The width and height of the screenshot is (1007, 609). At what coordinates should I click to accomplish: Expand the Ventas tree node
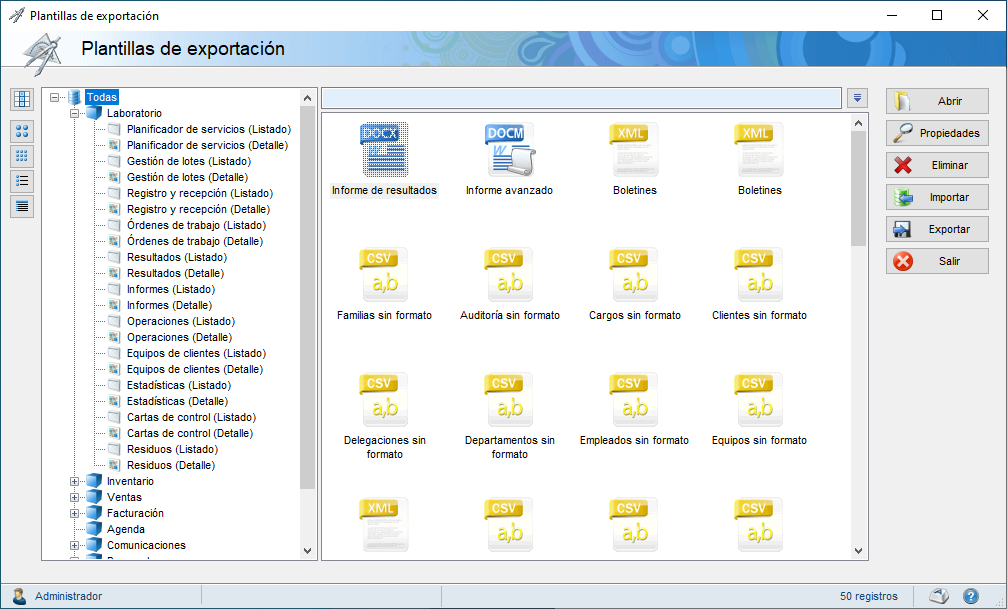74,498
